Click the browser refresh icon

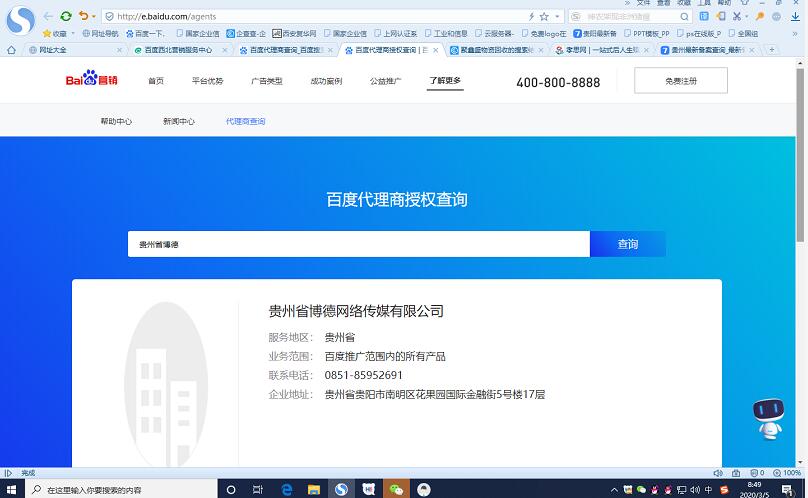point(66,16)
